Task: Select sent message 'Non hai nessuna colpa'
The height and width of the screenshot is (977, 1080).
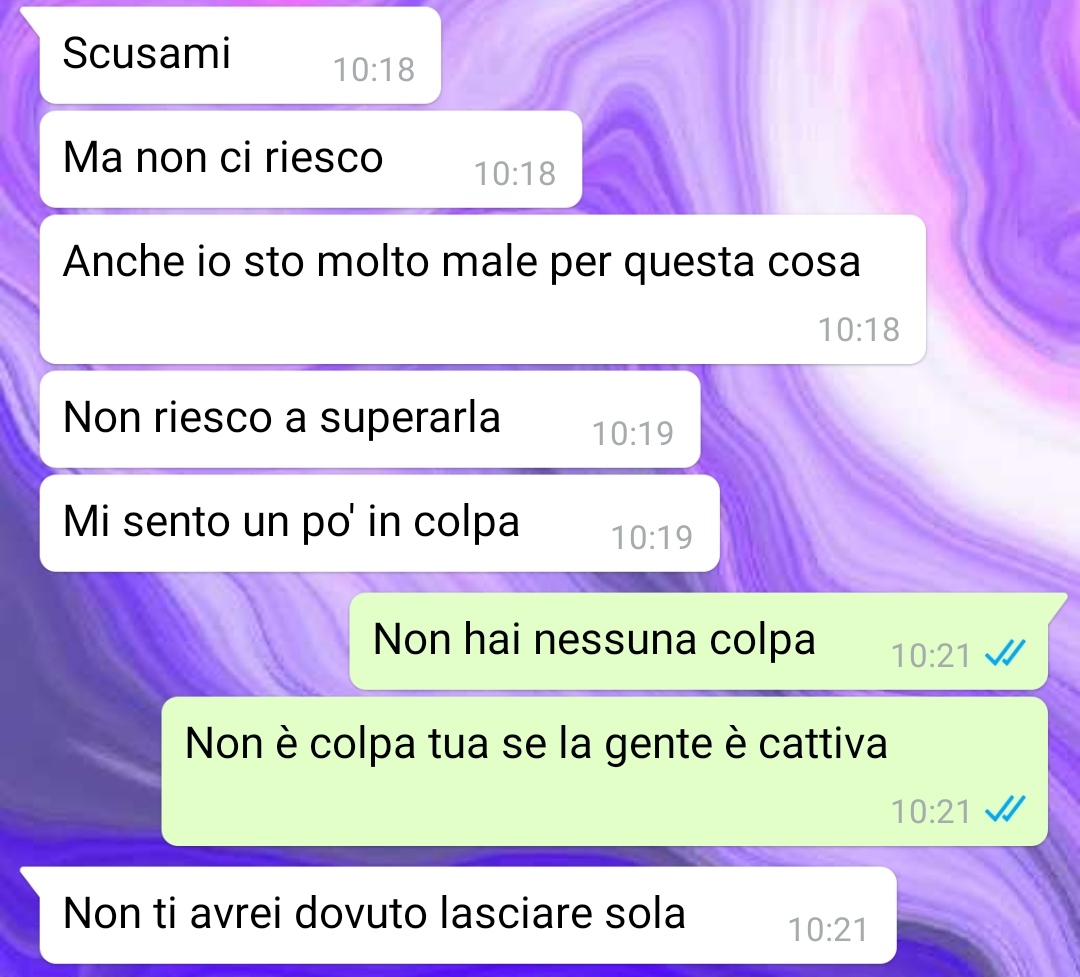Action: 698,641
